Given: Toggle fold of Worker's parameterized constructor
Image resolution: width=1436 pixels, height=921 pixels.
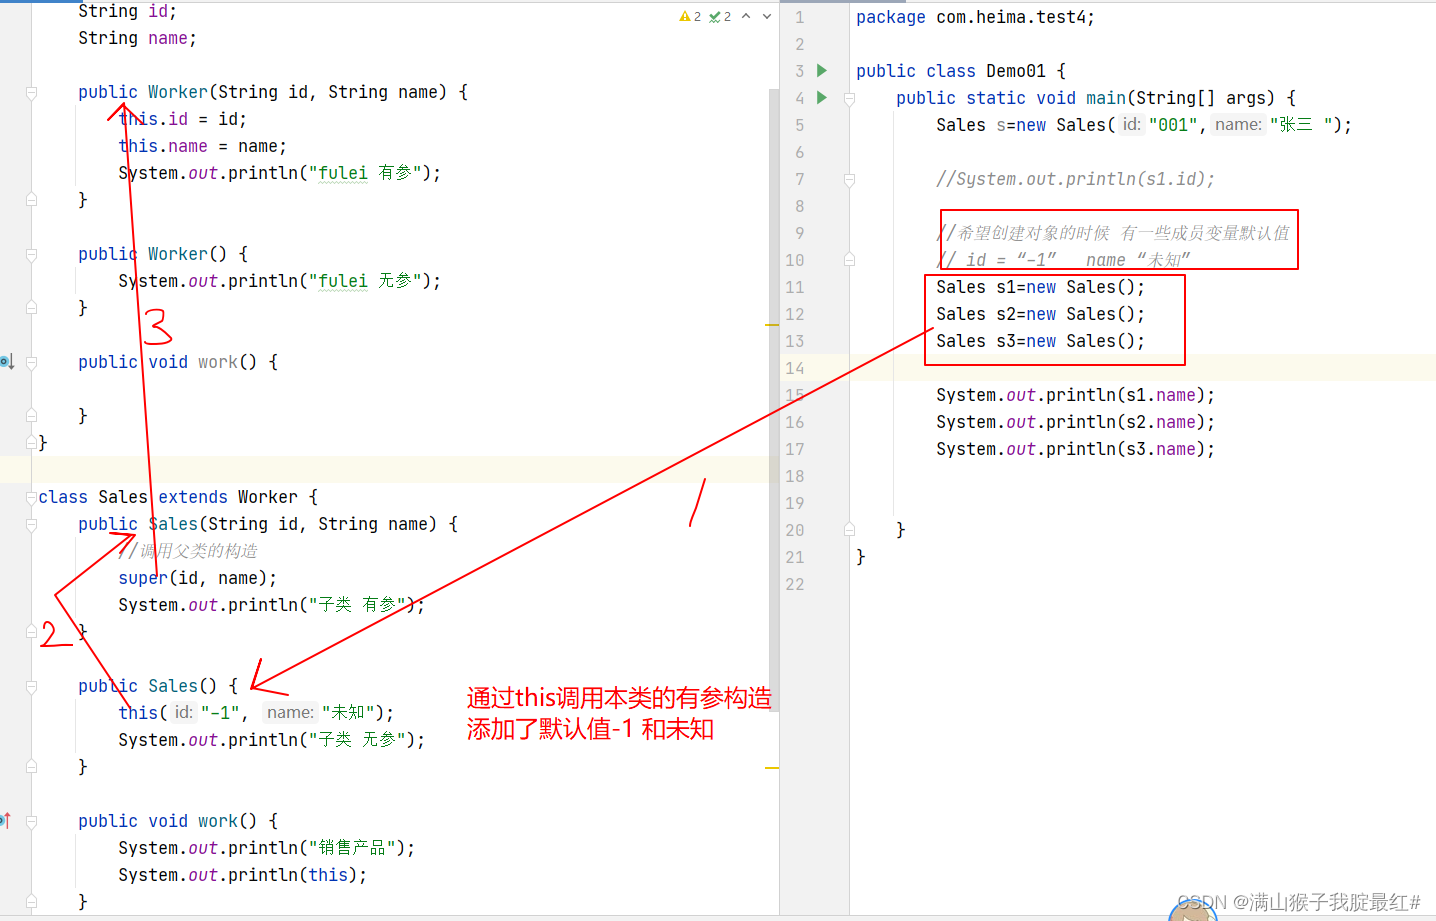Looking at the screenshot, I should [30, 91].
